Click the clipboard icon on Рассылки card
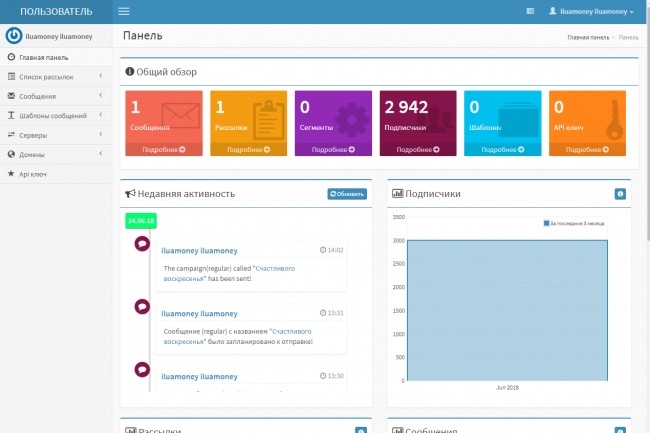Screen dimensions: 650x433 [x=268, y=119]
